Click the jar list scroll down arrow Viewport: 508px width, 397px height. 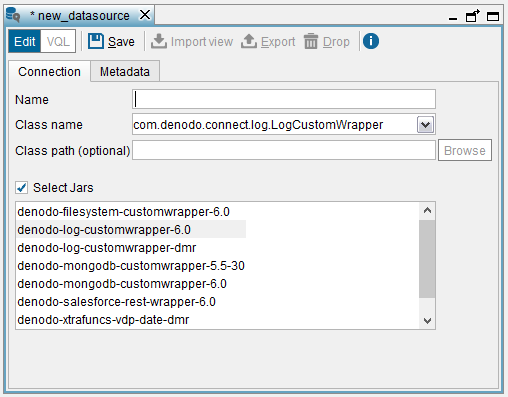[427, 321]
